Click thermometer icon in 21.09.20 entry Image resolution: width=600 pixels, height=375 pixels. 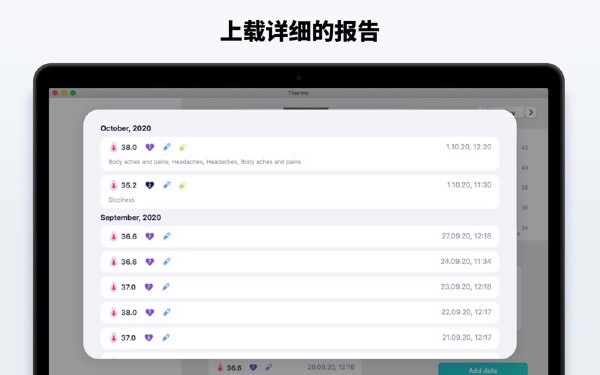113,338
